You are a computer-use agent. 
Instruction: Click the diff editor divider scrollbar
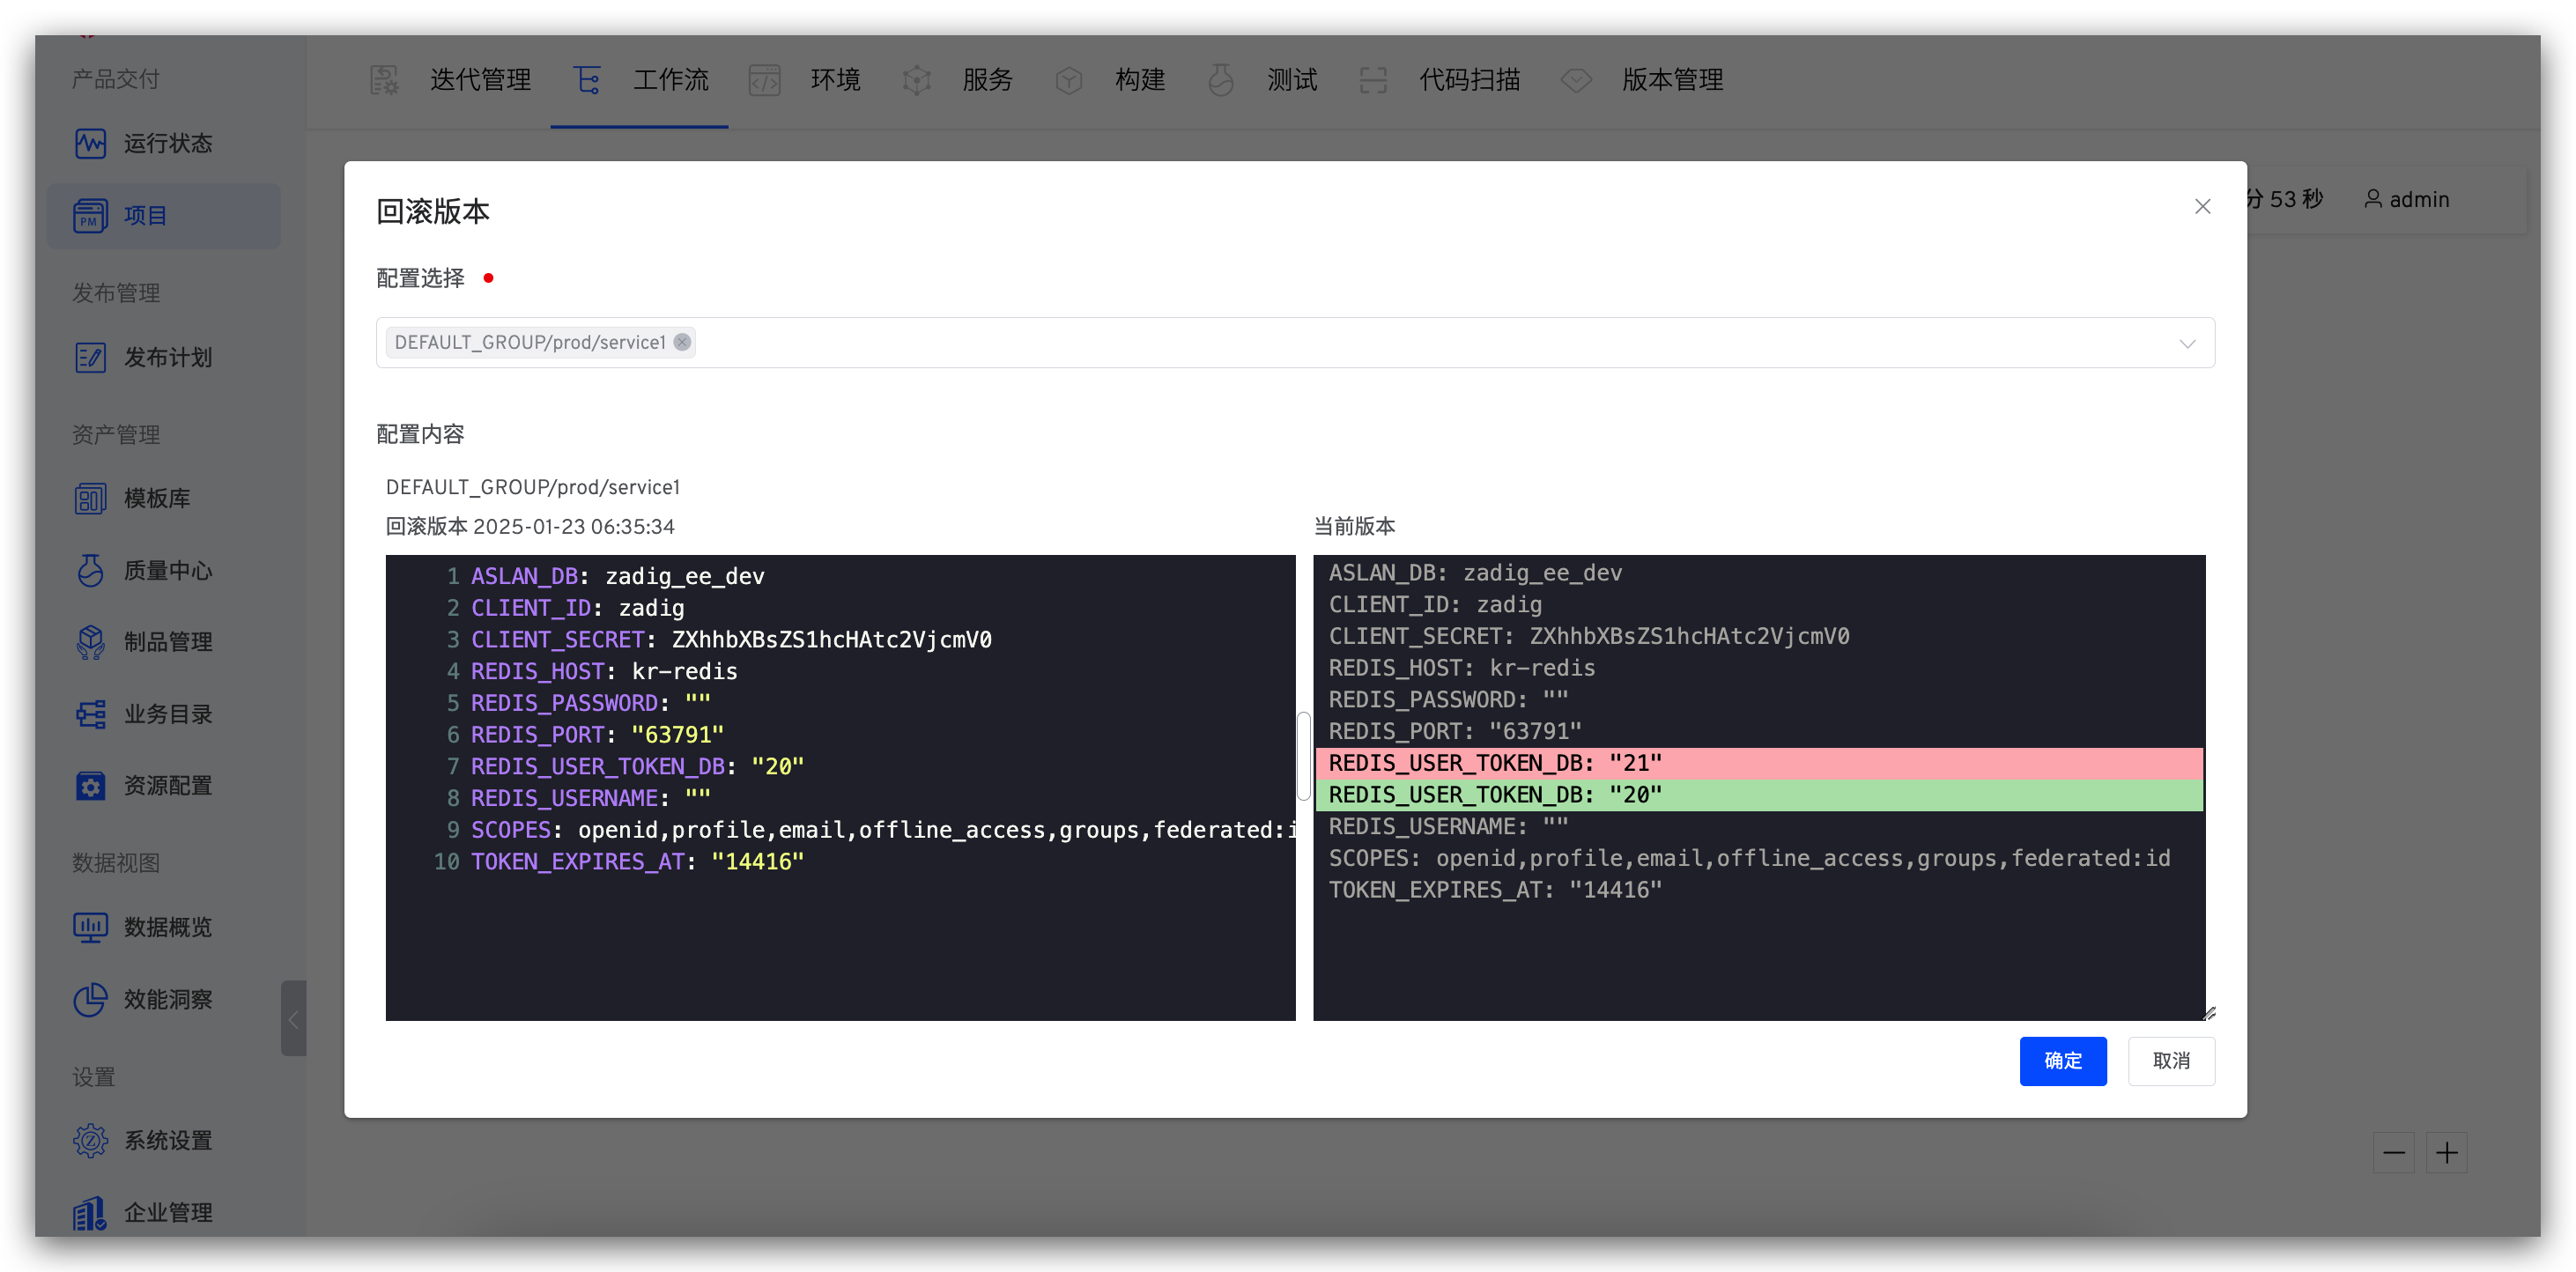[x=1303, y=756]
